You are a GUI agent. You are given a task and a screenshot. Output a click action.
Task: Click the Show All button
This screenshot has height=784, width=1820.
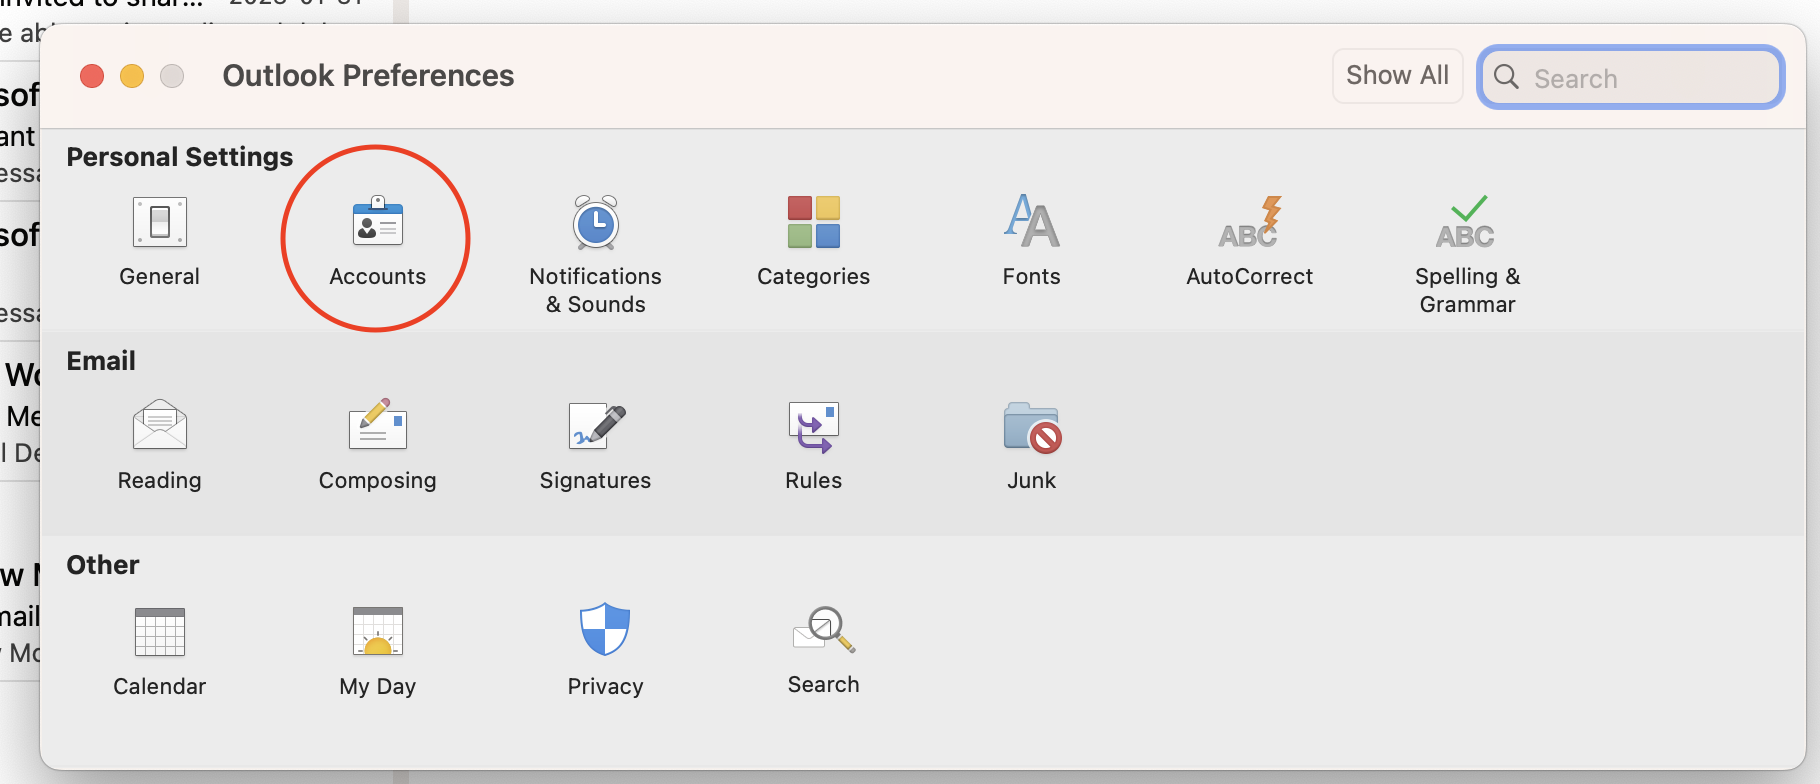click(x=1397, y=75)
